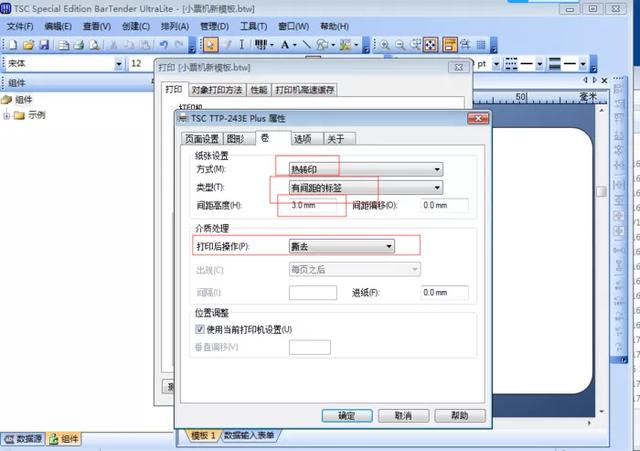The width and height of the screenshot is (640, 451).
Task: Open the 工具(T) menu
Action: pyautogui.click(x=253, y=27)
